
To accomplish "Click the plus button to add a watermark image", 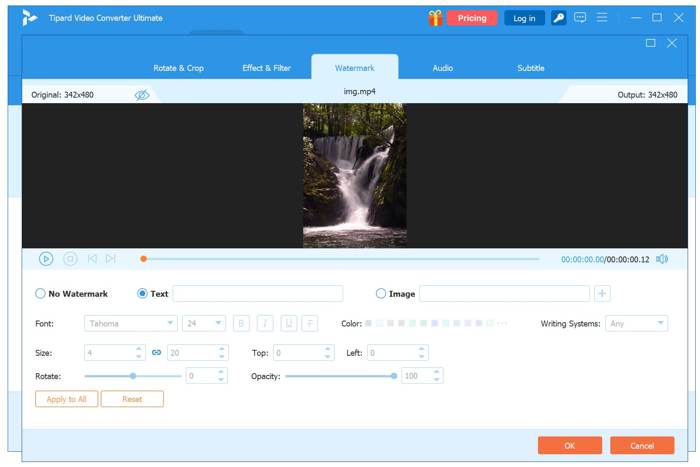I will tap(602, 294).
